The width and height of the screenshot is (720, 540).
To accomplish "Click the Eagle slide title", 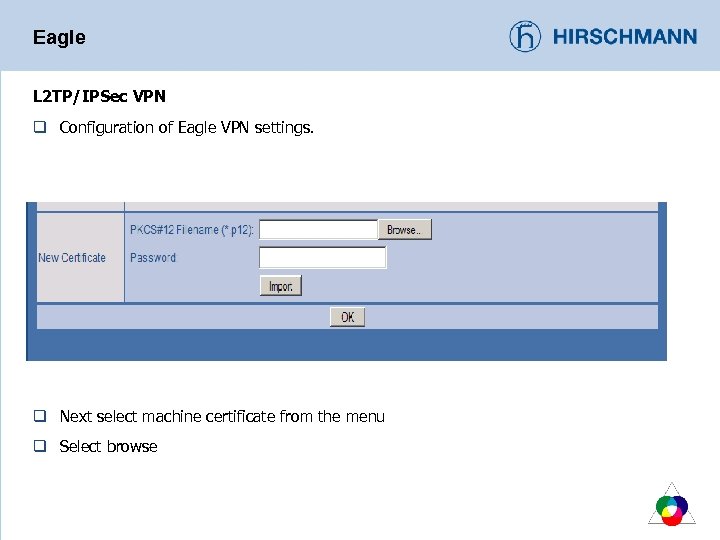I will click(59, 37).
